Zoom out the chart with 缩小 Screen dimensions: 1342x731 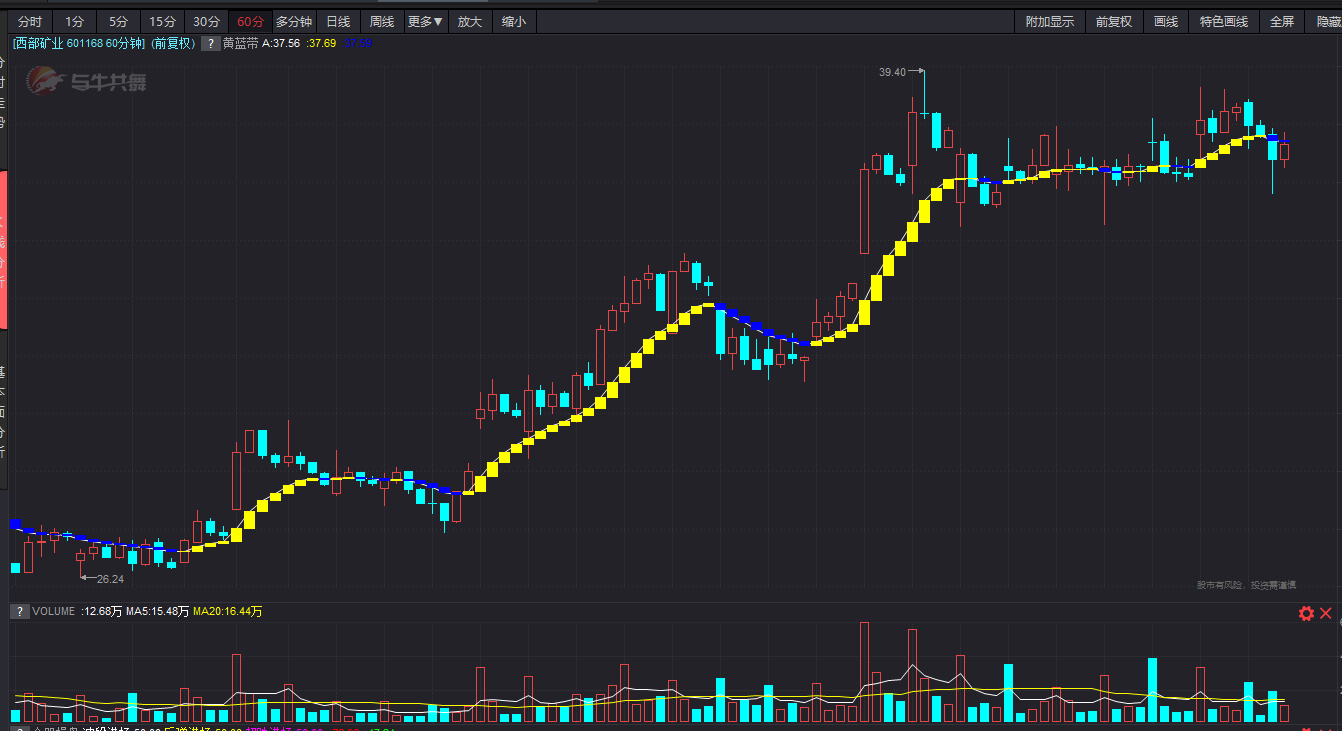coord(514,21)
